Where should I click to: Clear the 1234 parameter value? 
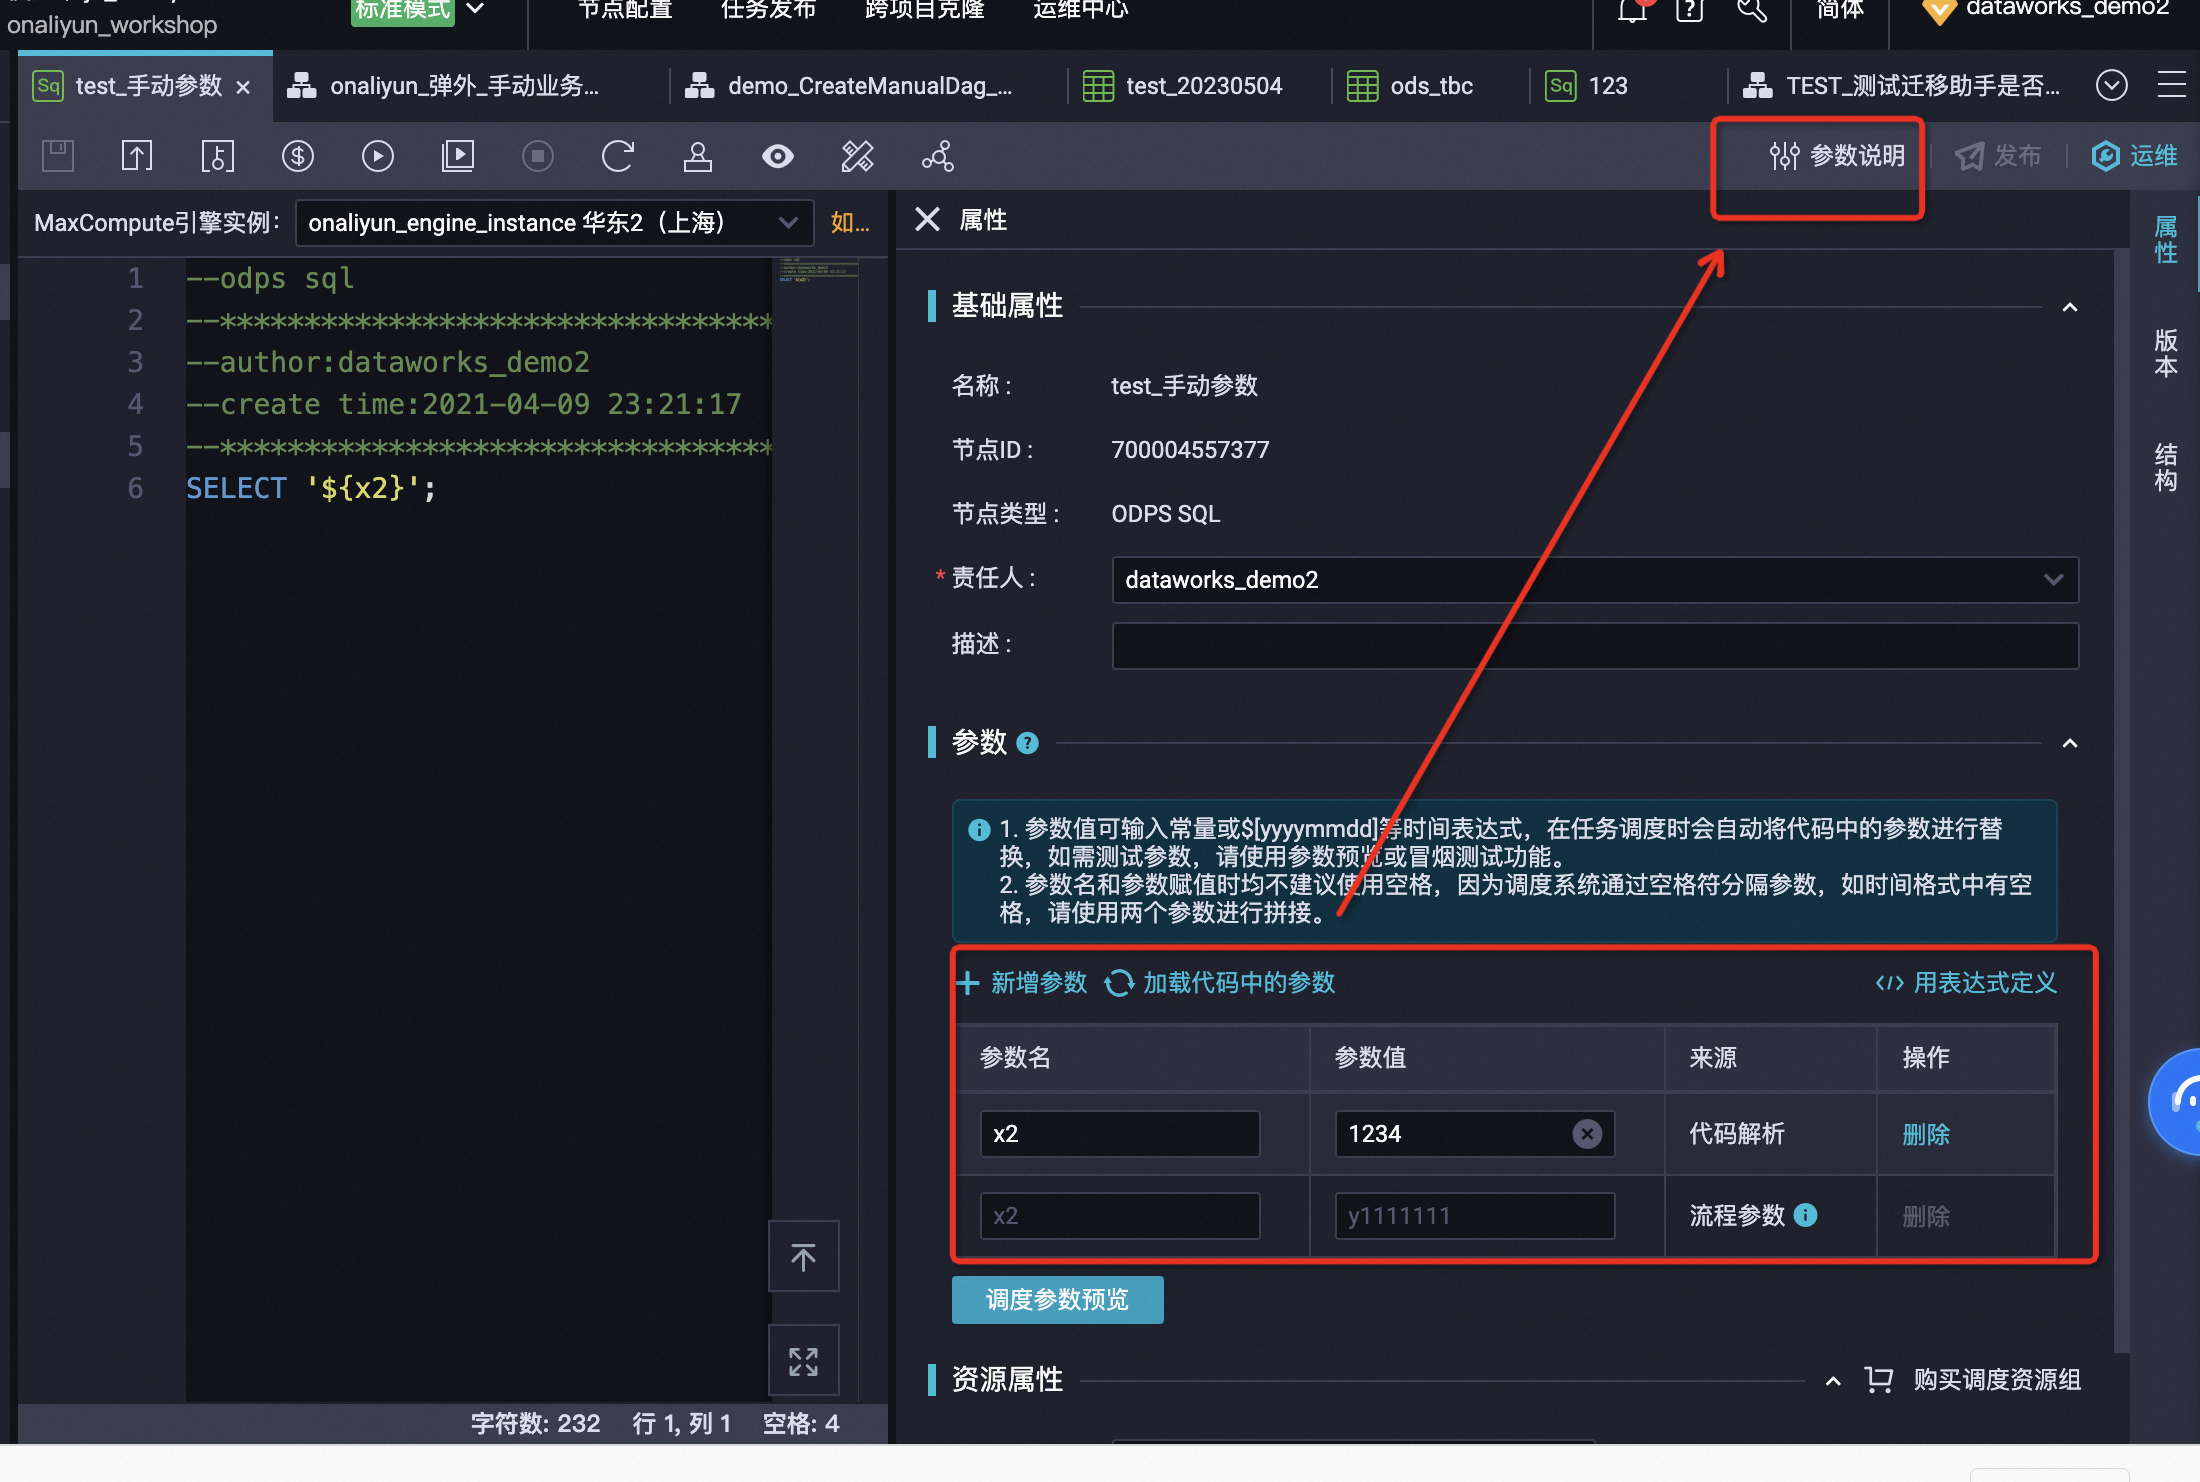[x=1587, y=1133]
